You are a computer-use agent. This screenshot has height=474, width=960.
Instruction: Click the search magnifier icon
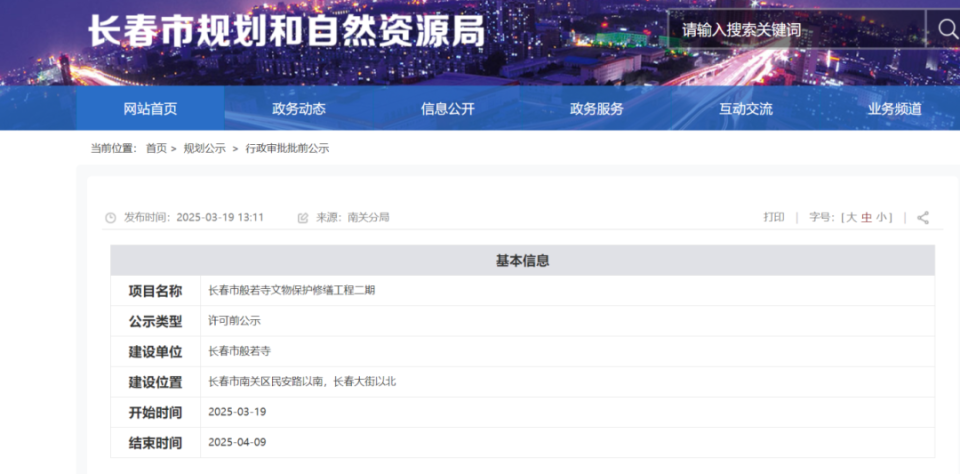click(x=948, y=28)
